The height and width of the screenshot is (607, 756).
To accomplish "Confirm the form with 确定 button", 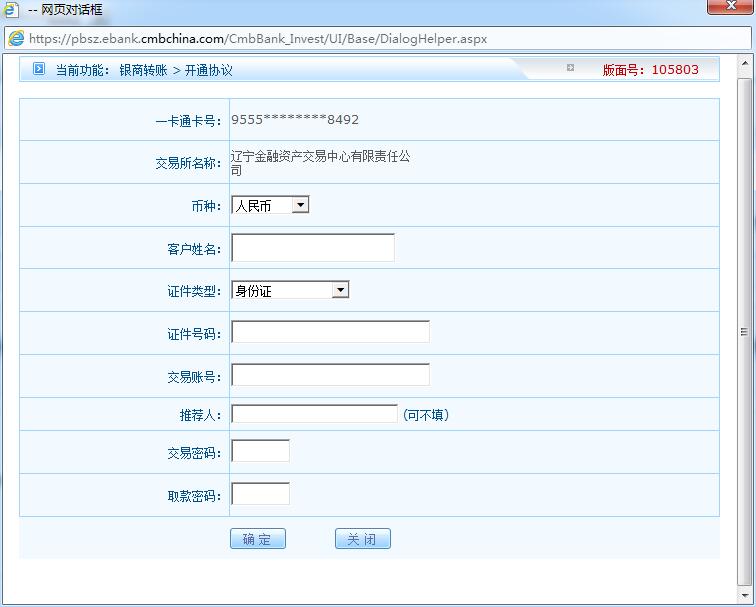I will pos(258,539).
